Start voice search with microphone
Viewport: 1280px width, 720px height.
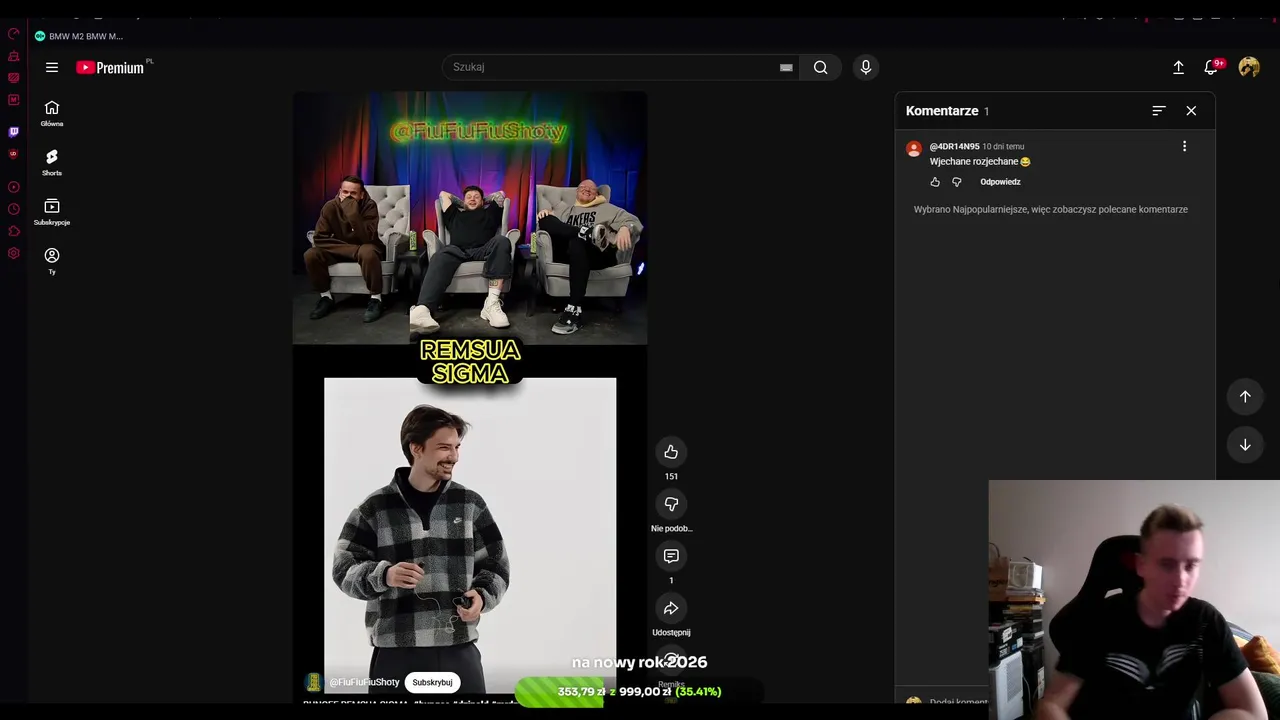click(866, 67)
